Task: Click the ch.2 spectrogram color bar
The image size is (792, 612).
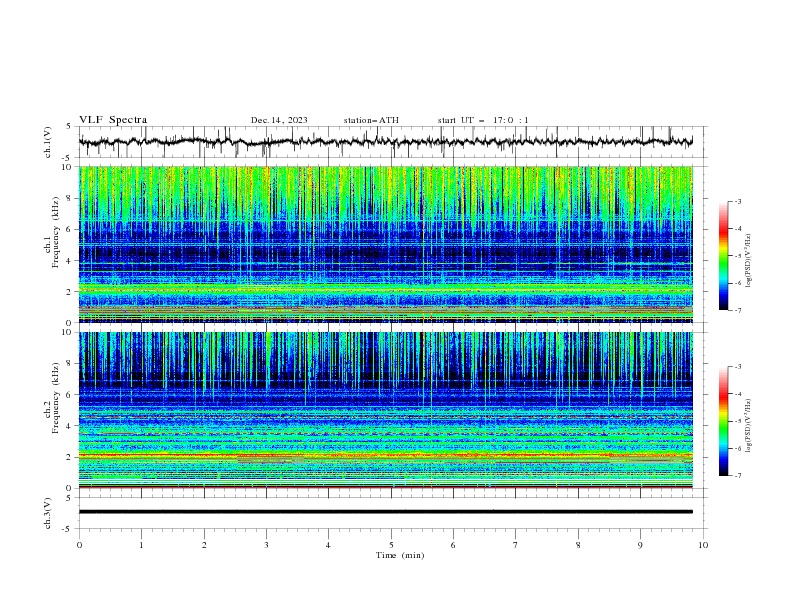Action: [723, 421]
